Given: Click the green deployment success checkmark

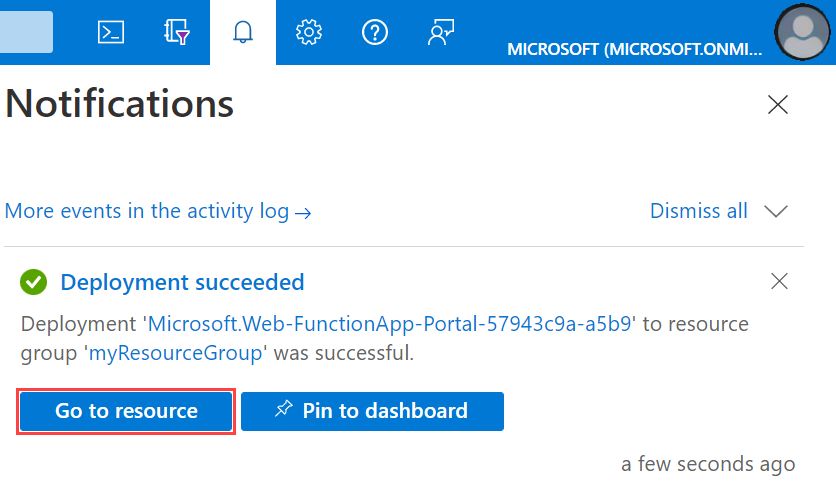Looking at the screenshot, I should (x=34, y=282).
